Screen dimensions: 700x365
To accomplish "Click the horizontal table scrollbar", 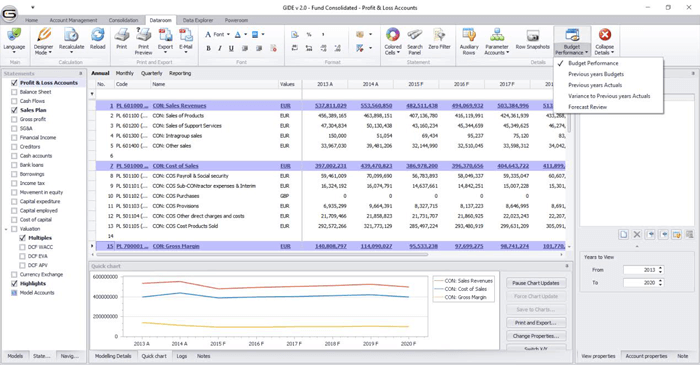I will coord(262,255).
